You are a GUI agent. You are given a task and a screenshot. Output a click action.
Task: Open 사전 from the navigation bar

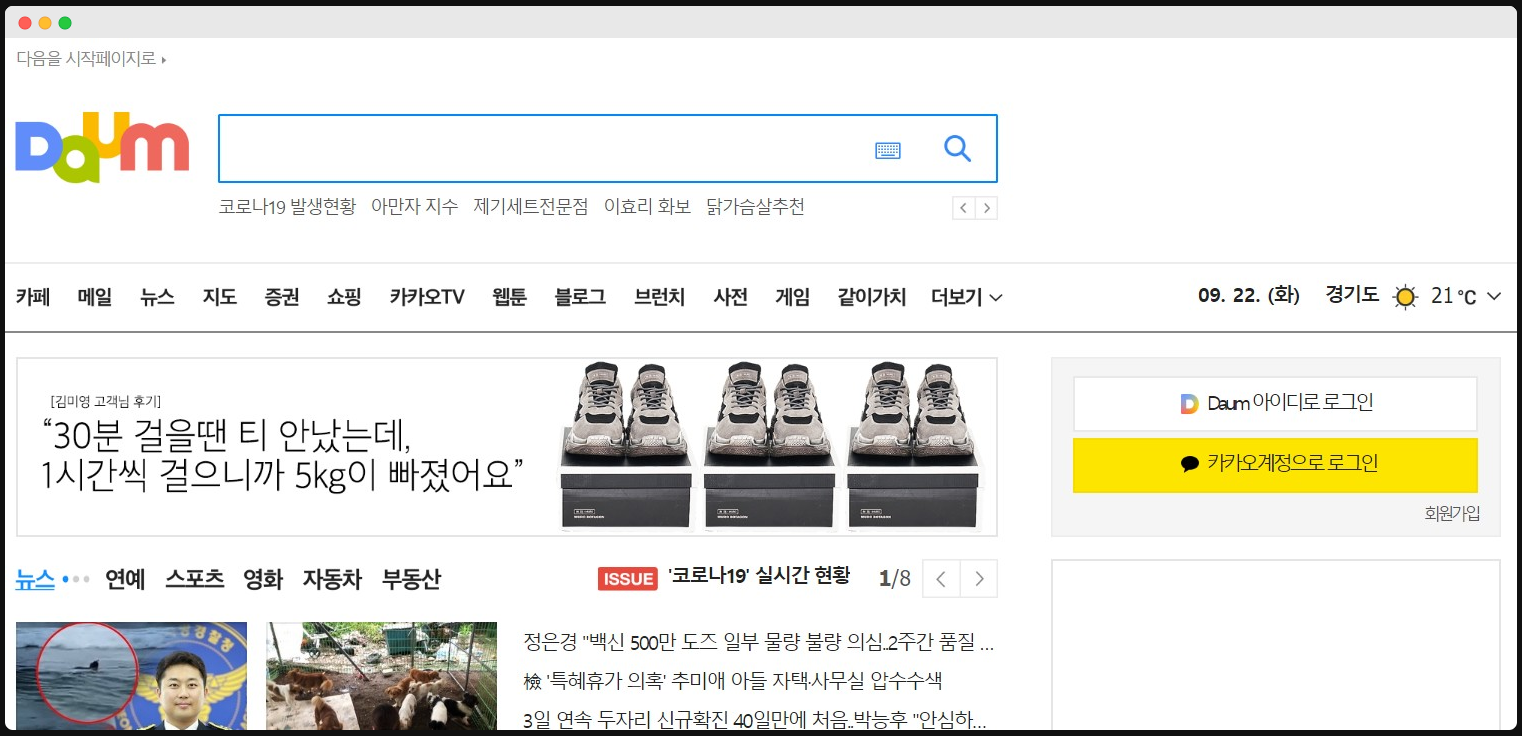point(730,297)
